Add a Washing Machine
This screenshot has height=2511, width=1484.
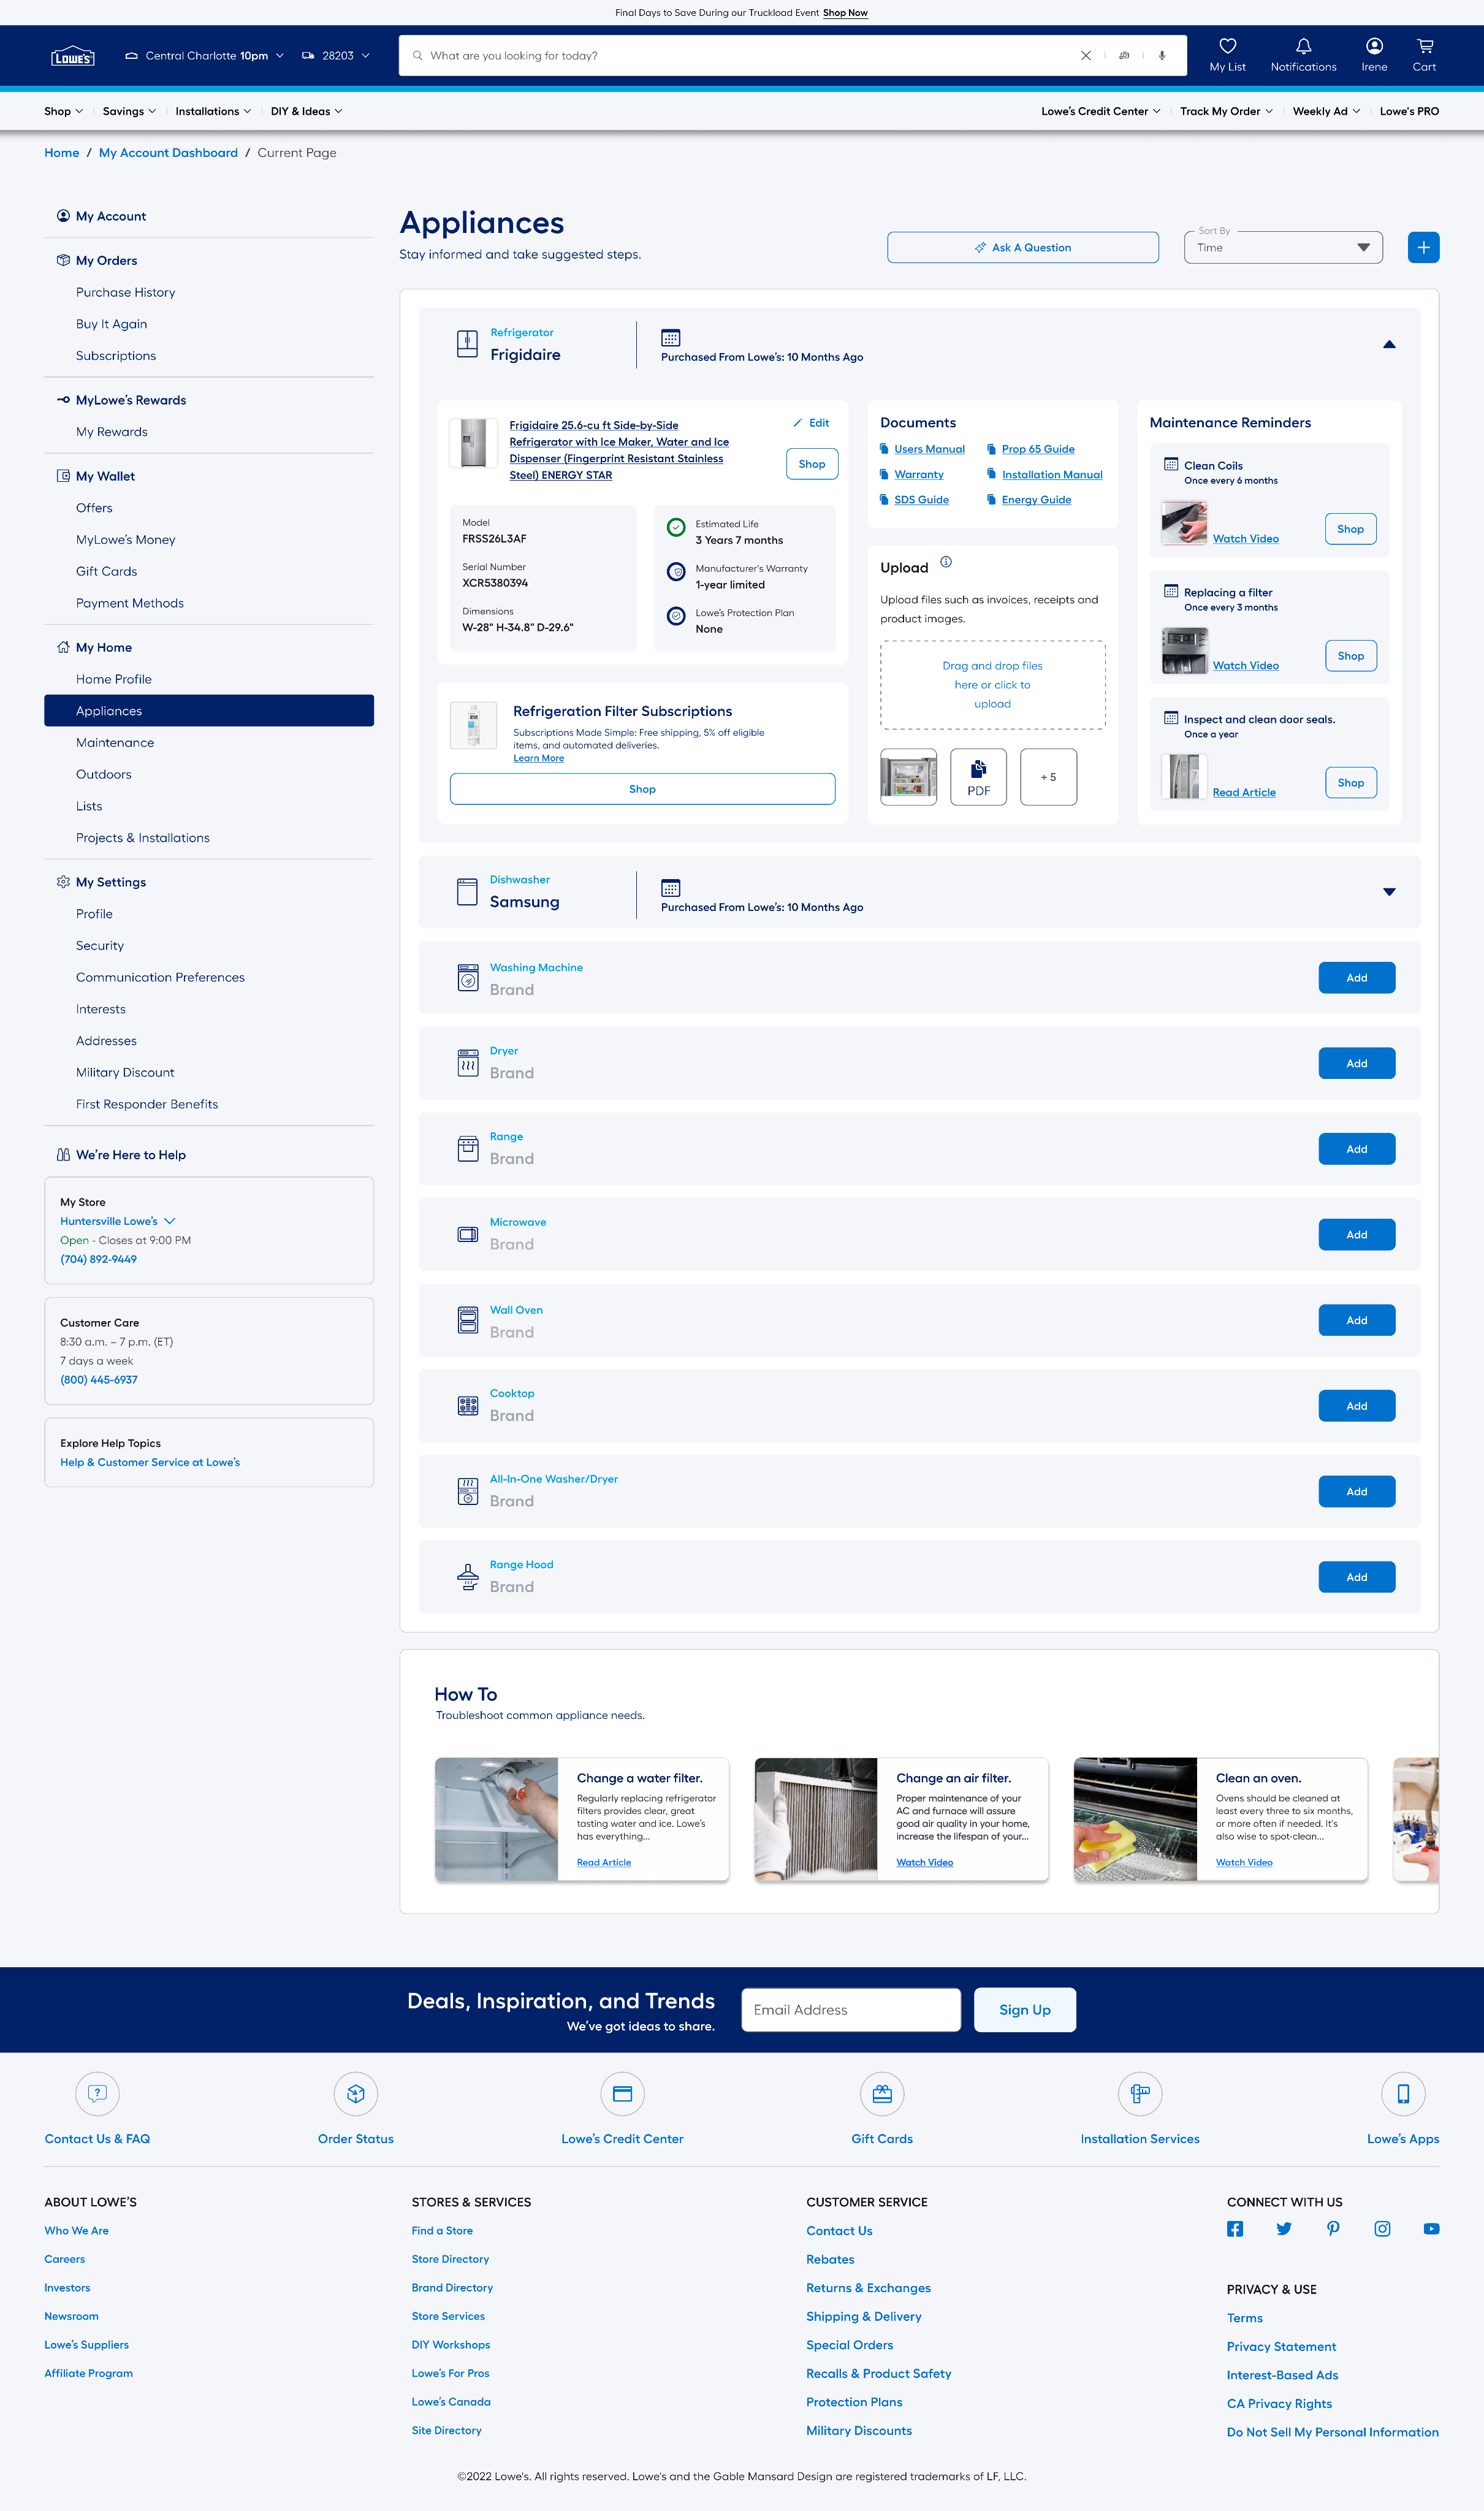pyautogui.click(x=1356, y=978)
